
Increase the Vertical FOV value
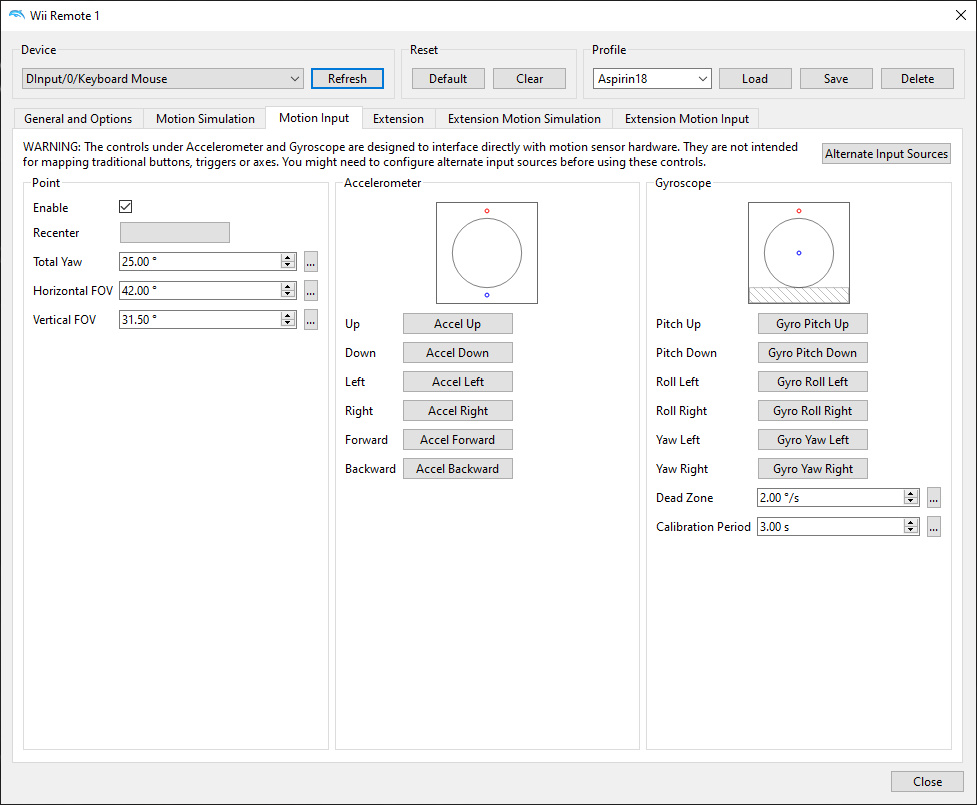pyautogui.click(x=288, y=315)
